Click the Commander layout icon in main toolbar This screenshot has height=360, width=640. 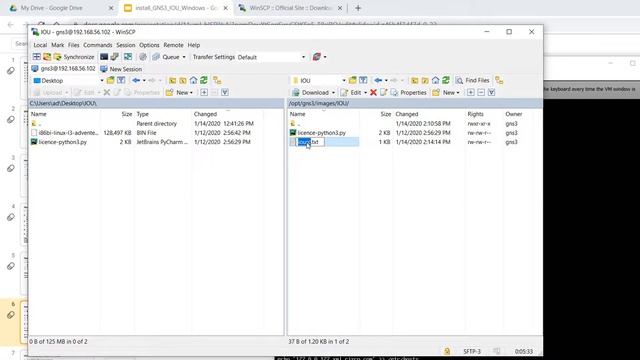(37, 57)
